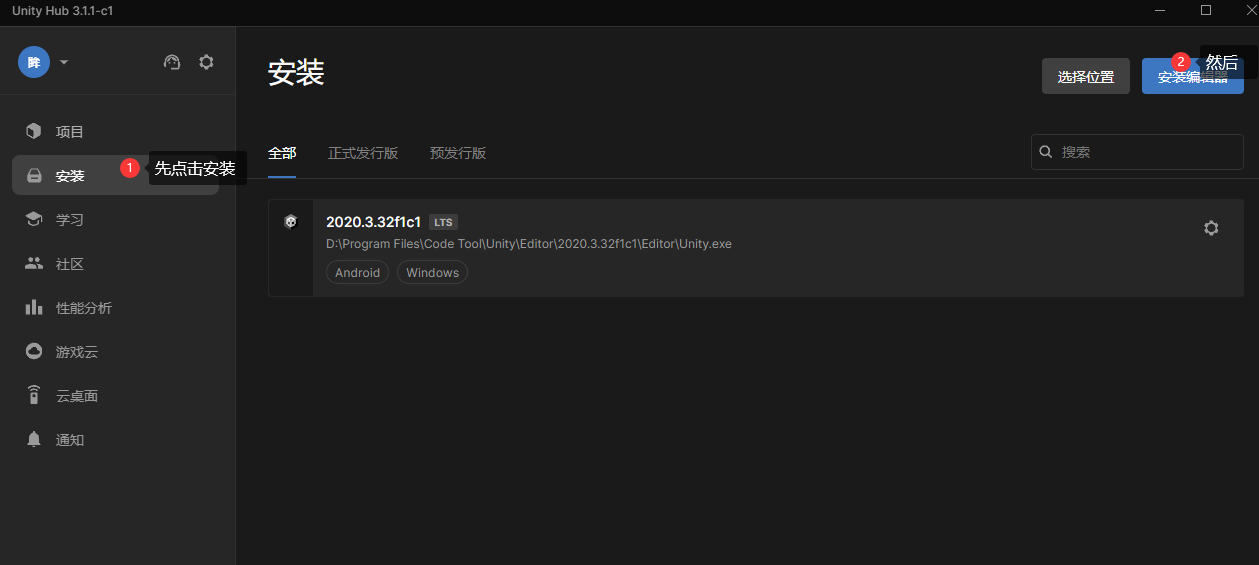Open 性能分析 in the sidebar

[115, 307]
